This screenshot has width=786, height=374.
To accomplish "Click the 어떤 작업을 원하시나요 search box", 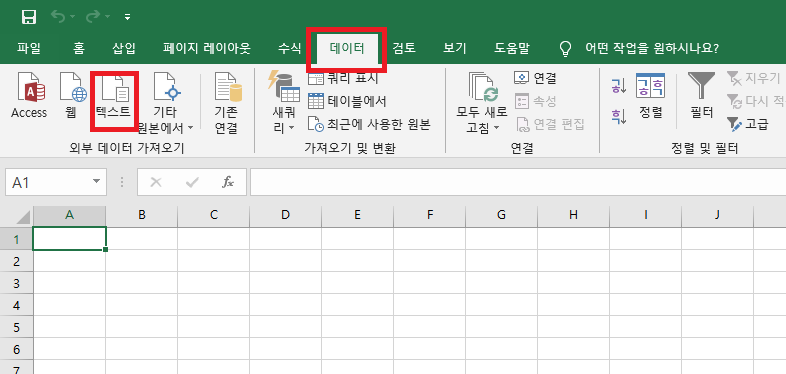I will pyautogui.click(x=652, y=48).
